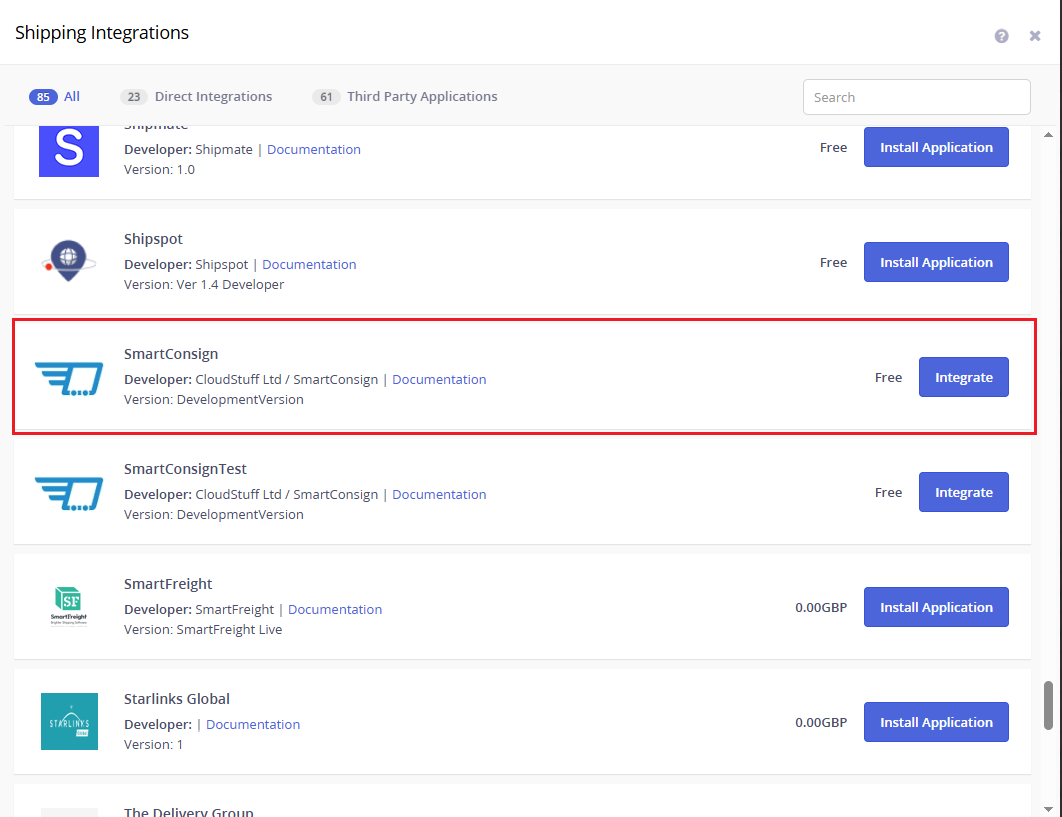Viewport: 1062px width, 817px height.
Task: Select SmartConsignTest 'Version: DevelopmentVersion' text
Action: pyautogui.click(x=213, y=515)
